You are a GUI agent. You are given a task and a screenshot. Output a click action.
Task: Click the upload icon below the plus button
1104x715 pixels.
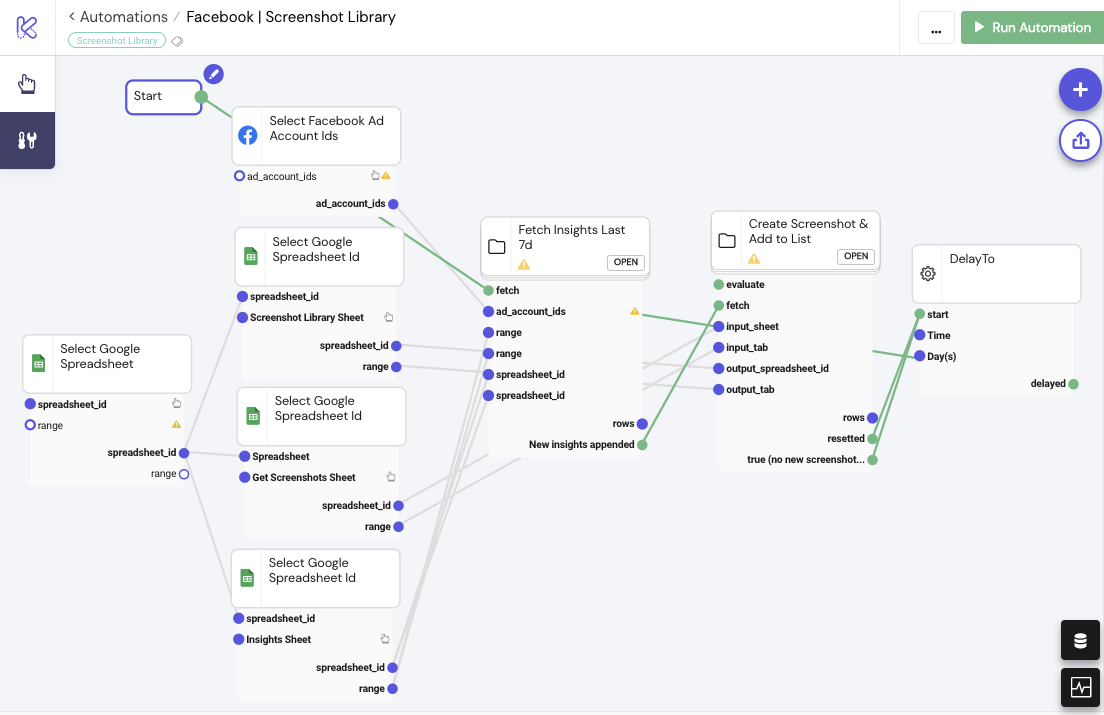(1080, 140)
